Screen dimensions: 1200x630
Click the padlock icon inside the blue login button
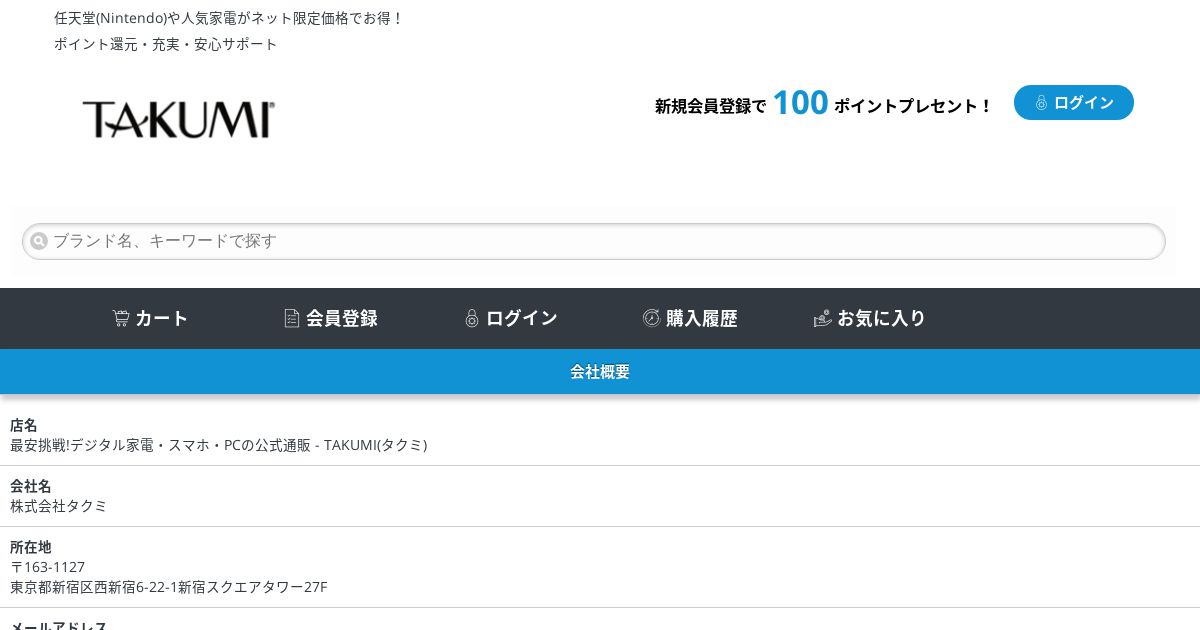(1041, 103)
